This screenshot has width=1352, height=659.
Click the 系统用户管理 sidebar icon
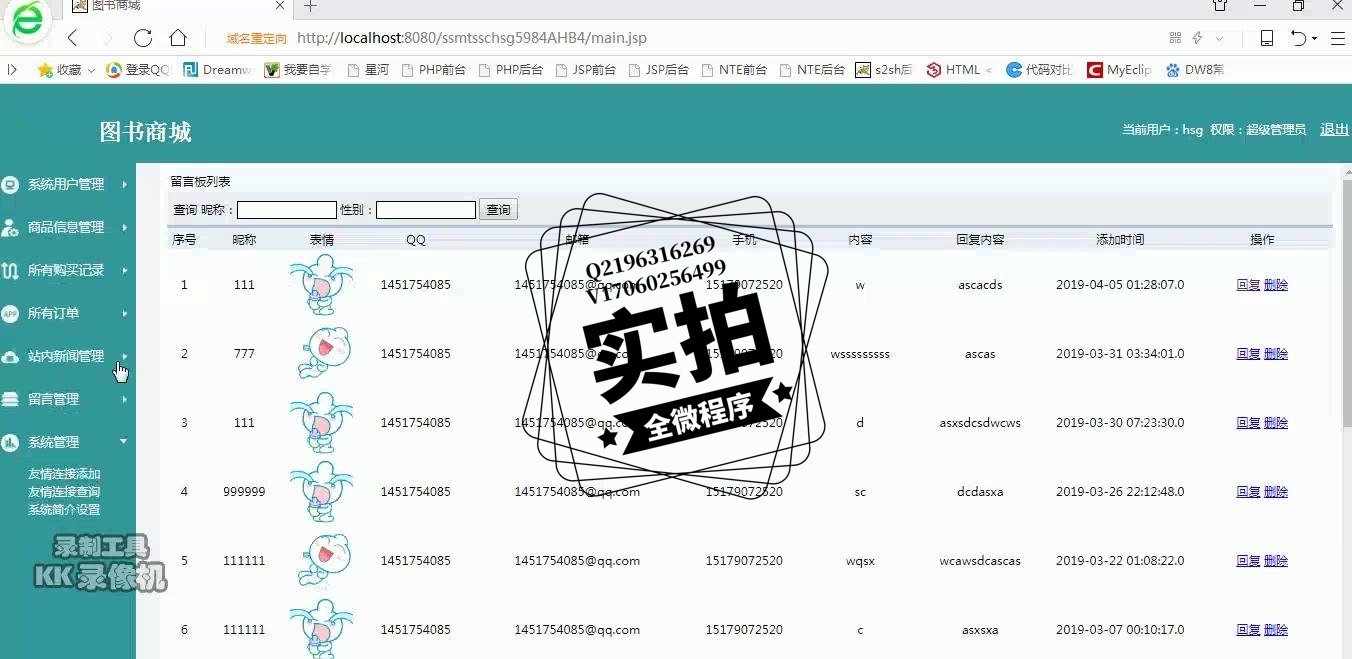click(x=10, y=185)
